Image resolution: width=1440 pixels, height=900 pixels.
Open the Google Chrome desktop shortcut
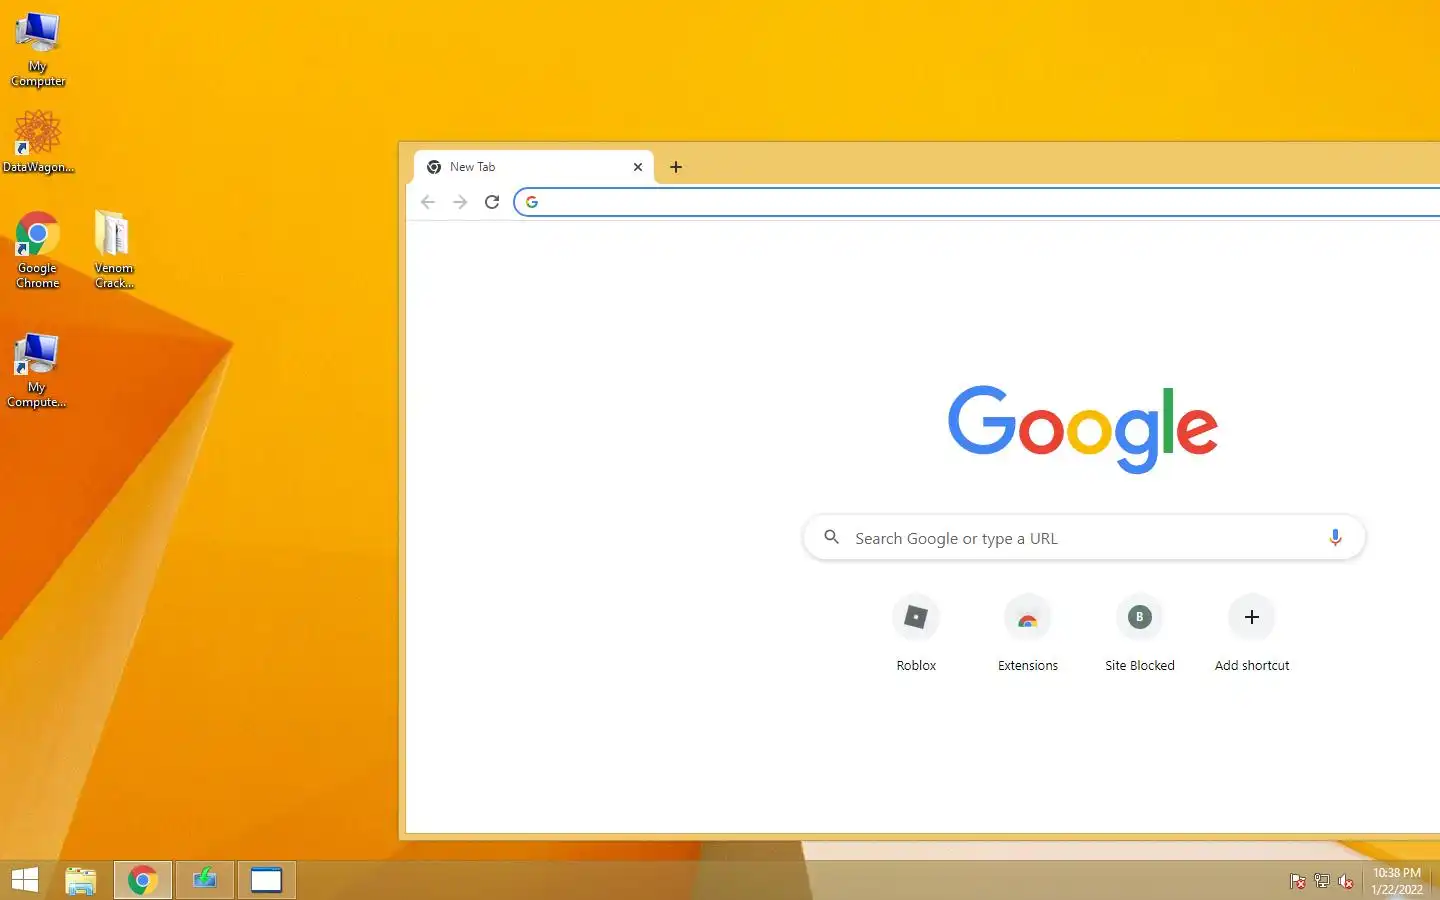38,250
